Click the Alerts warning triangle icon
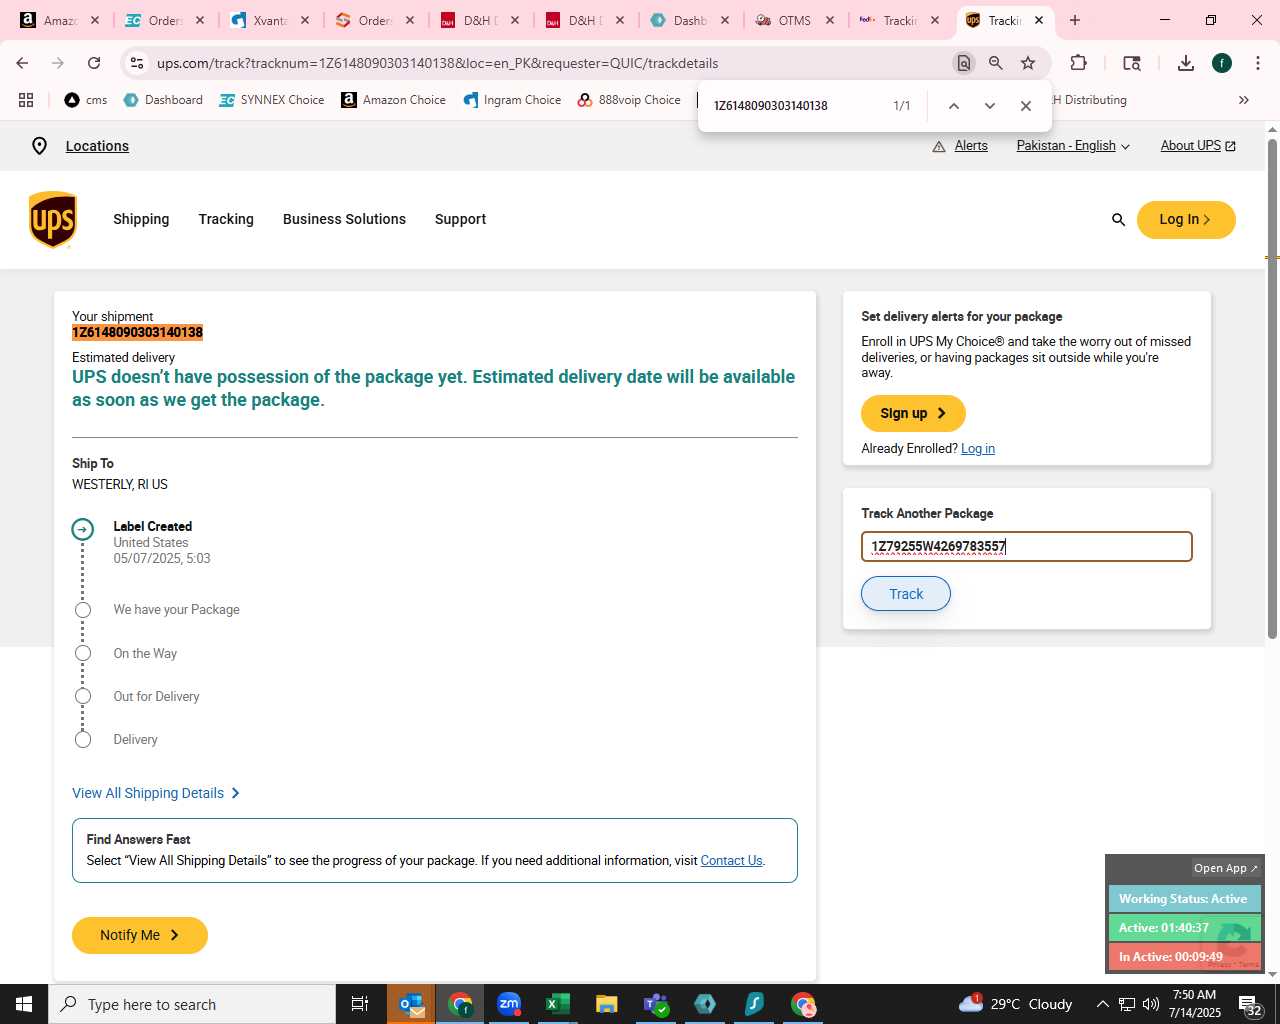 tap(939, 146)
